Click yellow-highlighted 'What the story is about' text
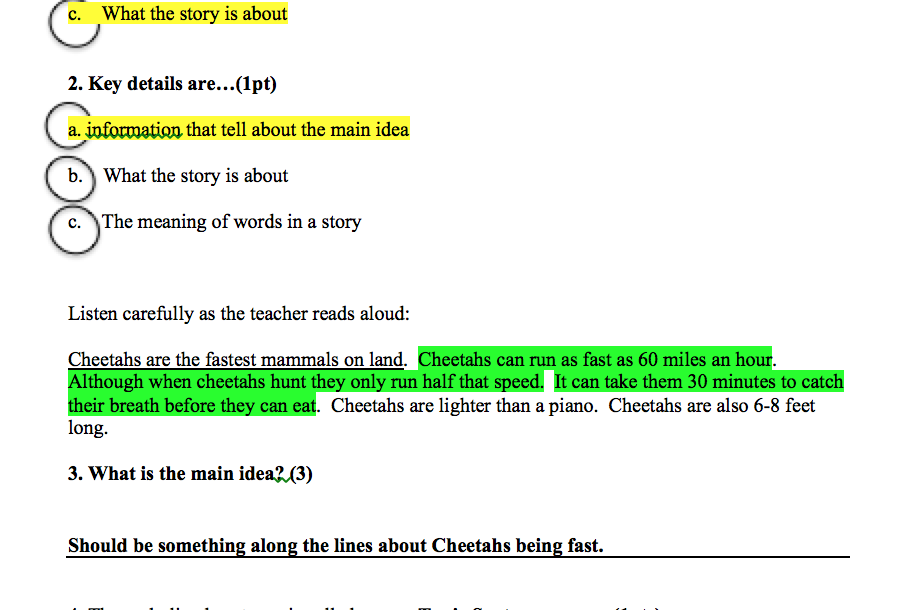Screen dimensions: 904x610 [195, 14]
